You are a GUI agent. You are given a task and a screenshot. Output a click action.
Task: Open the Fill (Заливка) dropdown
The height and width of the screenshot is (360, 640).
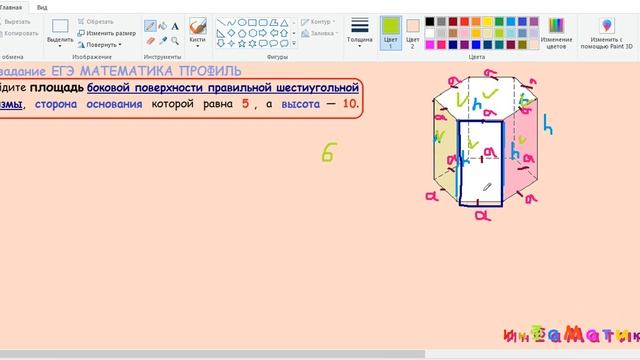coord(320,33)
